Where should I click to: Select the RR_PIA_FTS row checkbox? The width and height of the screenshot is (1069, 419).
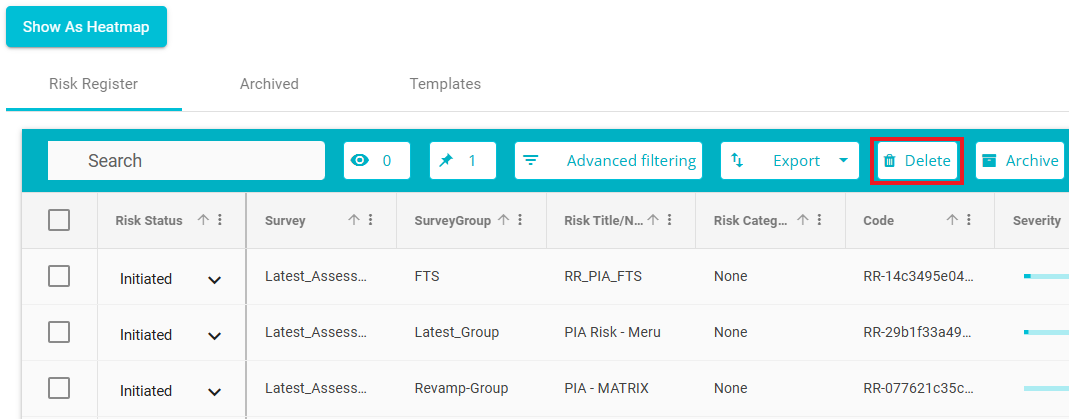click(59, 277)
